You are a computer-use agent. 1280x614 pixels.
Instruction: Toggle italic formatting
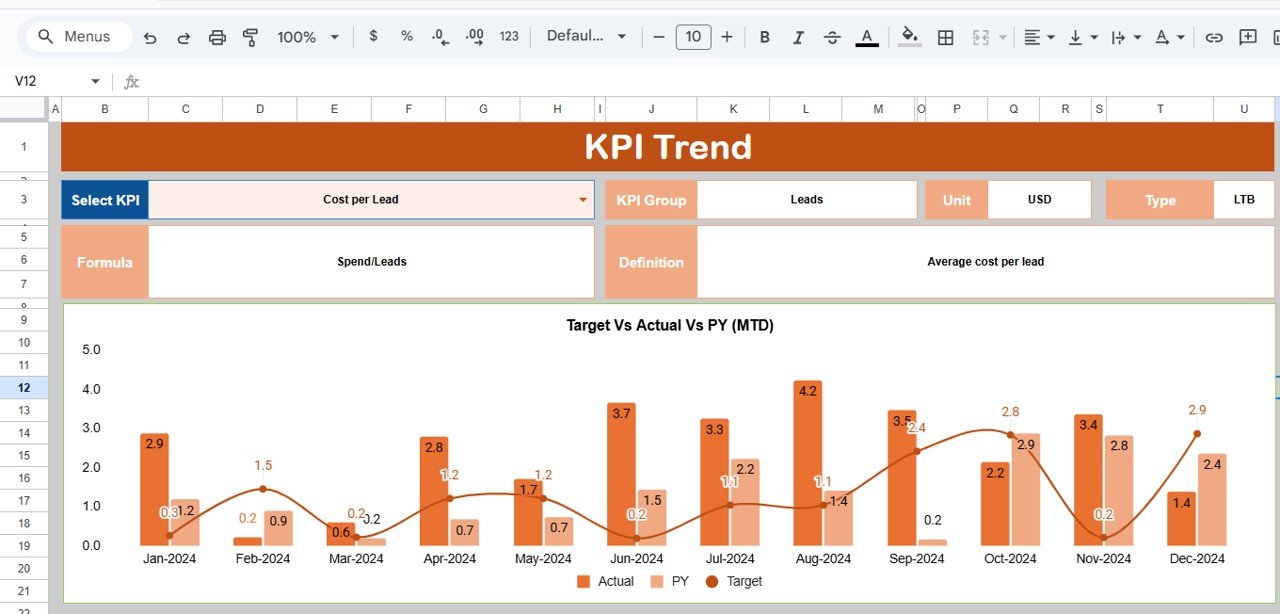[x=798, y=37]
